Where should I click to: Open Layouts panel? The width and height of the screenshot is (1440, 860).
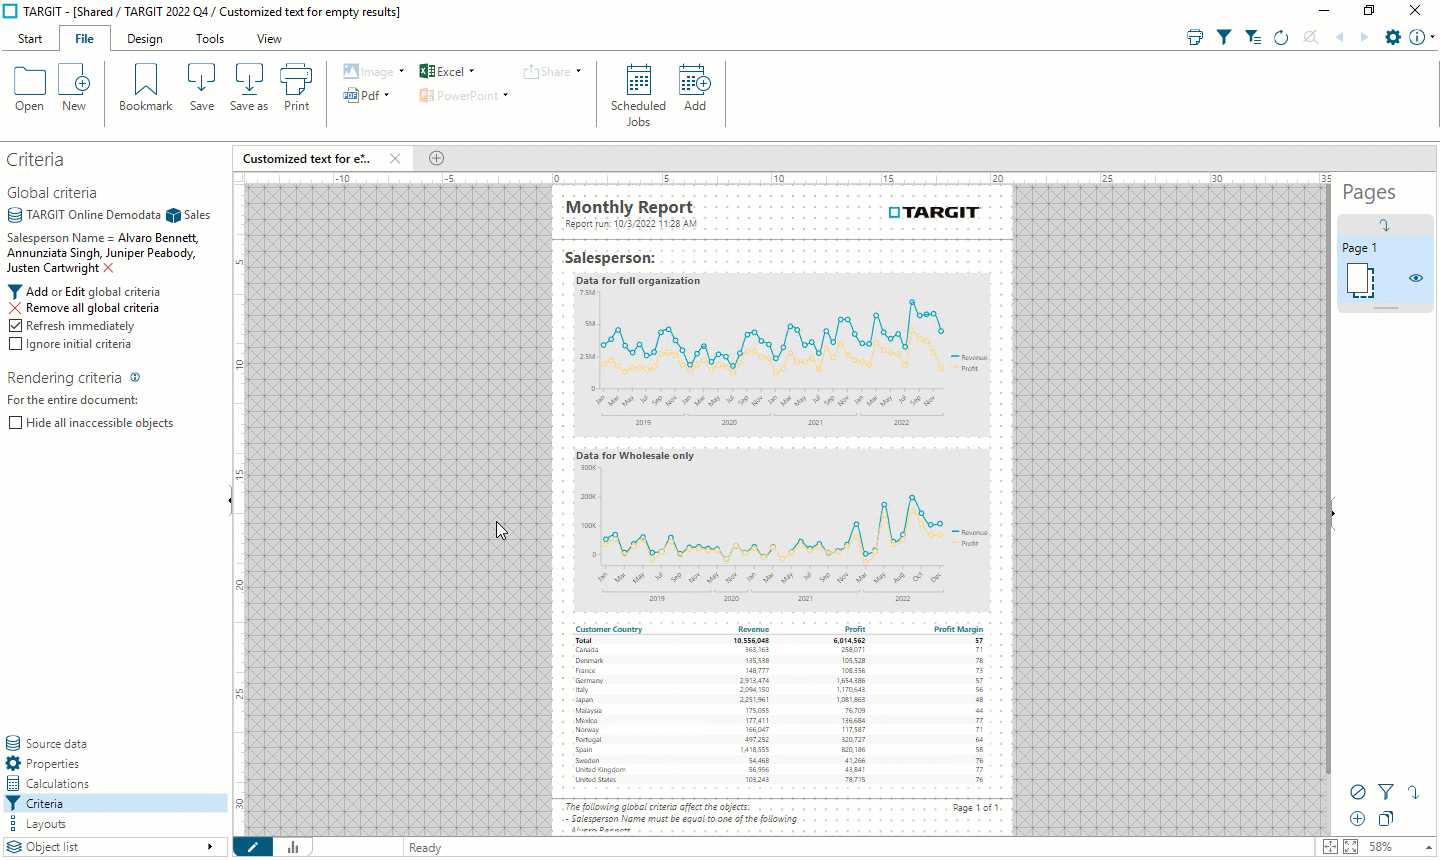36,824
